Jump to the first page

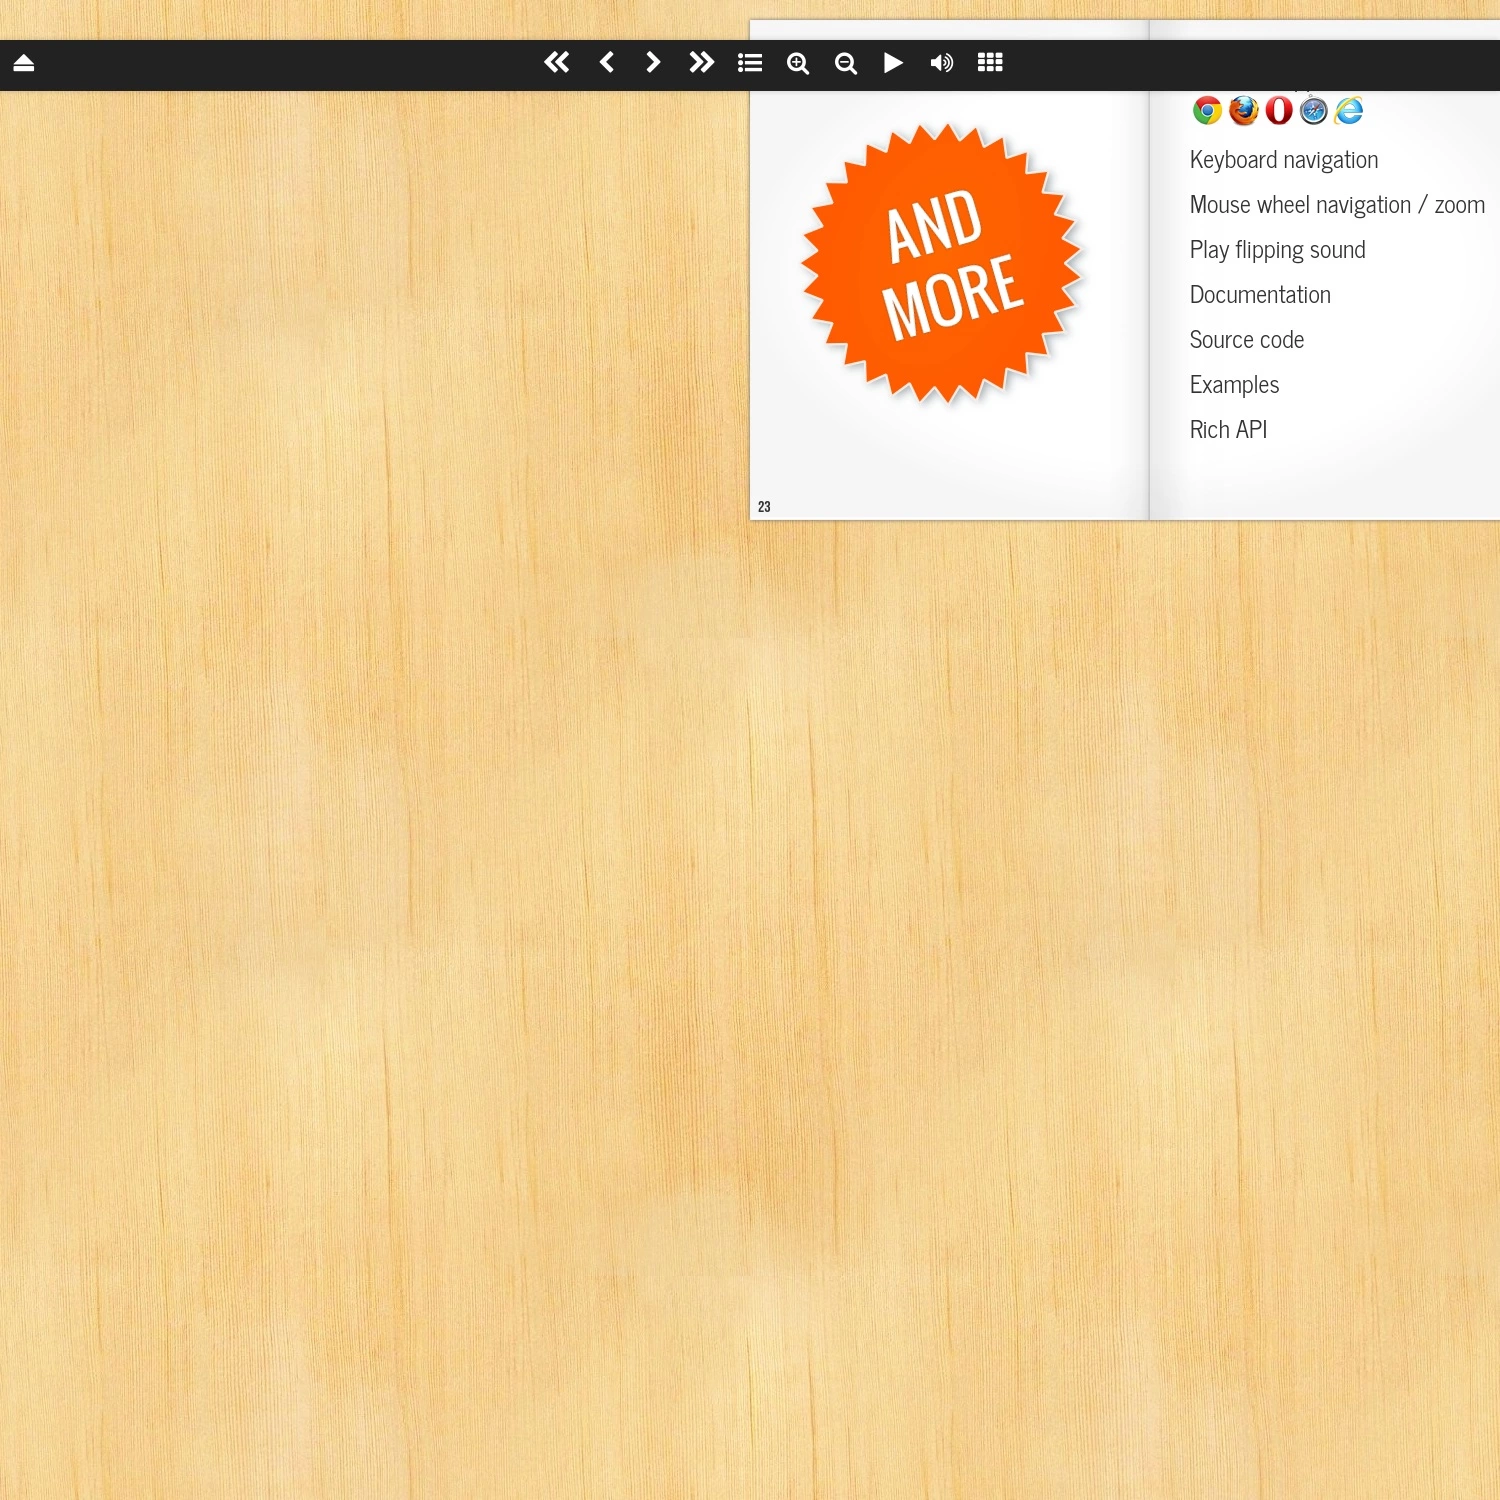[x=557, y=63]
